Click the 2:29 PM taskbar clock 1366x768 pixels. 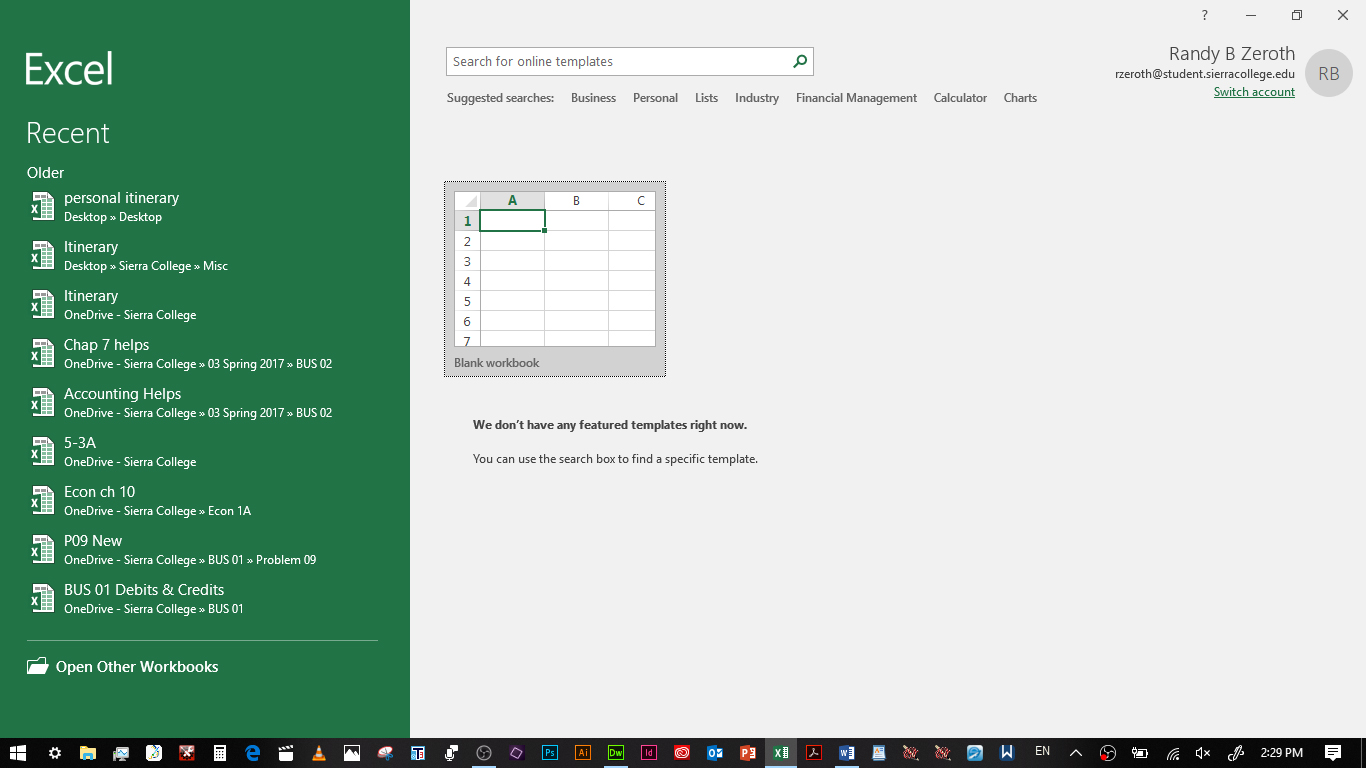tap(1281, 753)
